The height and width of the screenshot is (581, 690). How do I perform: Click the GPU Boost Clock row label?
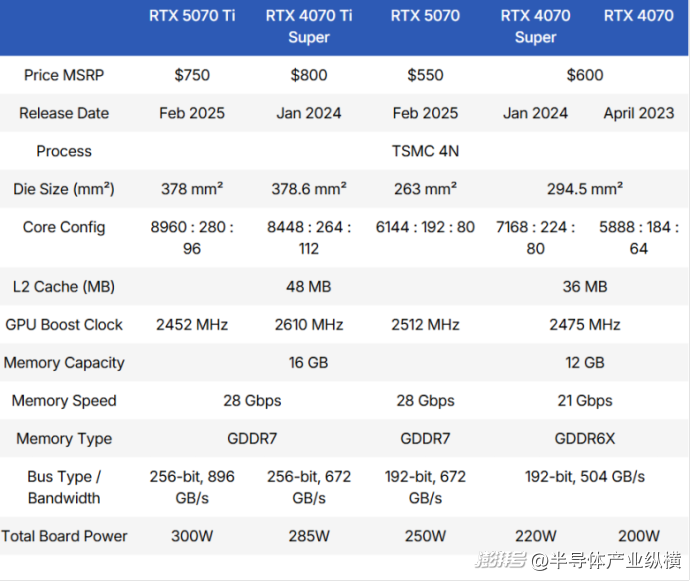(x=64, y=325)
